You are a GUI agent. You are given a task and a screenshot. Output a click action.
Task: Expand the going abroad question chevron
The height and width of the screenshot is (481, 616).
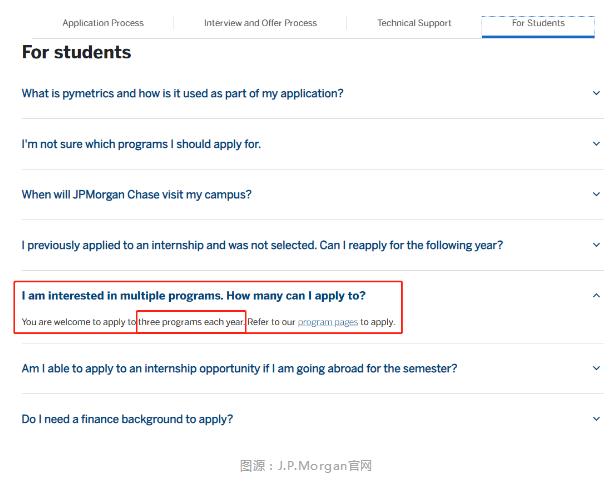click(x=597, y=368)
